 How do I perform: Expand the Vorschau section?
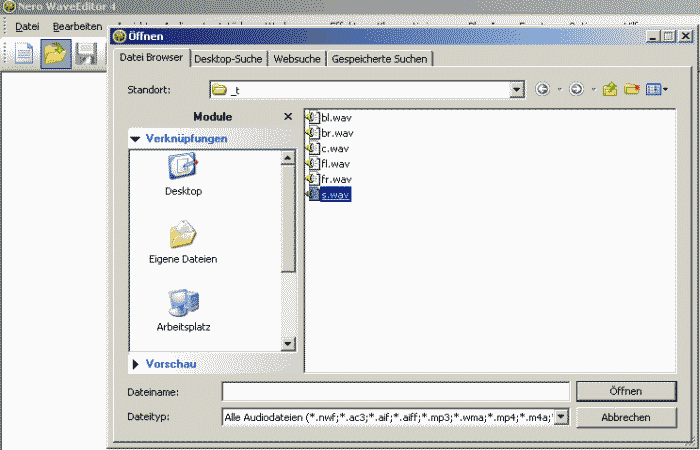click(x=137, y=364)
